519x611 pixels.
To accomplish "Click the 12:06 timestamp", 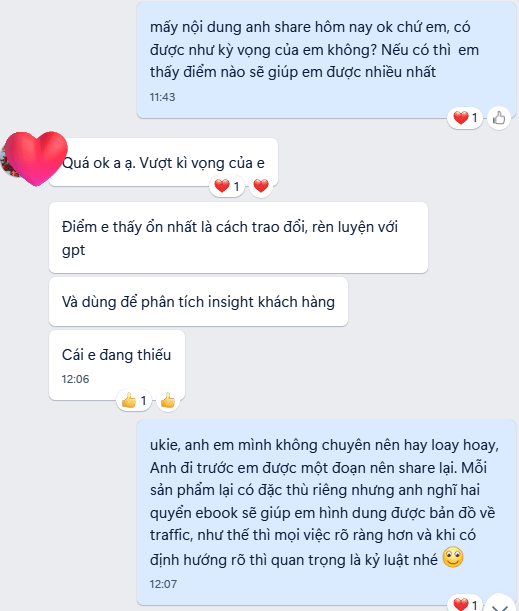I will click(x=75, y=379).
